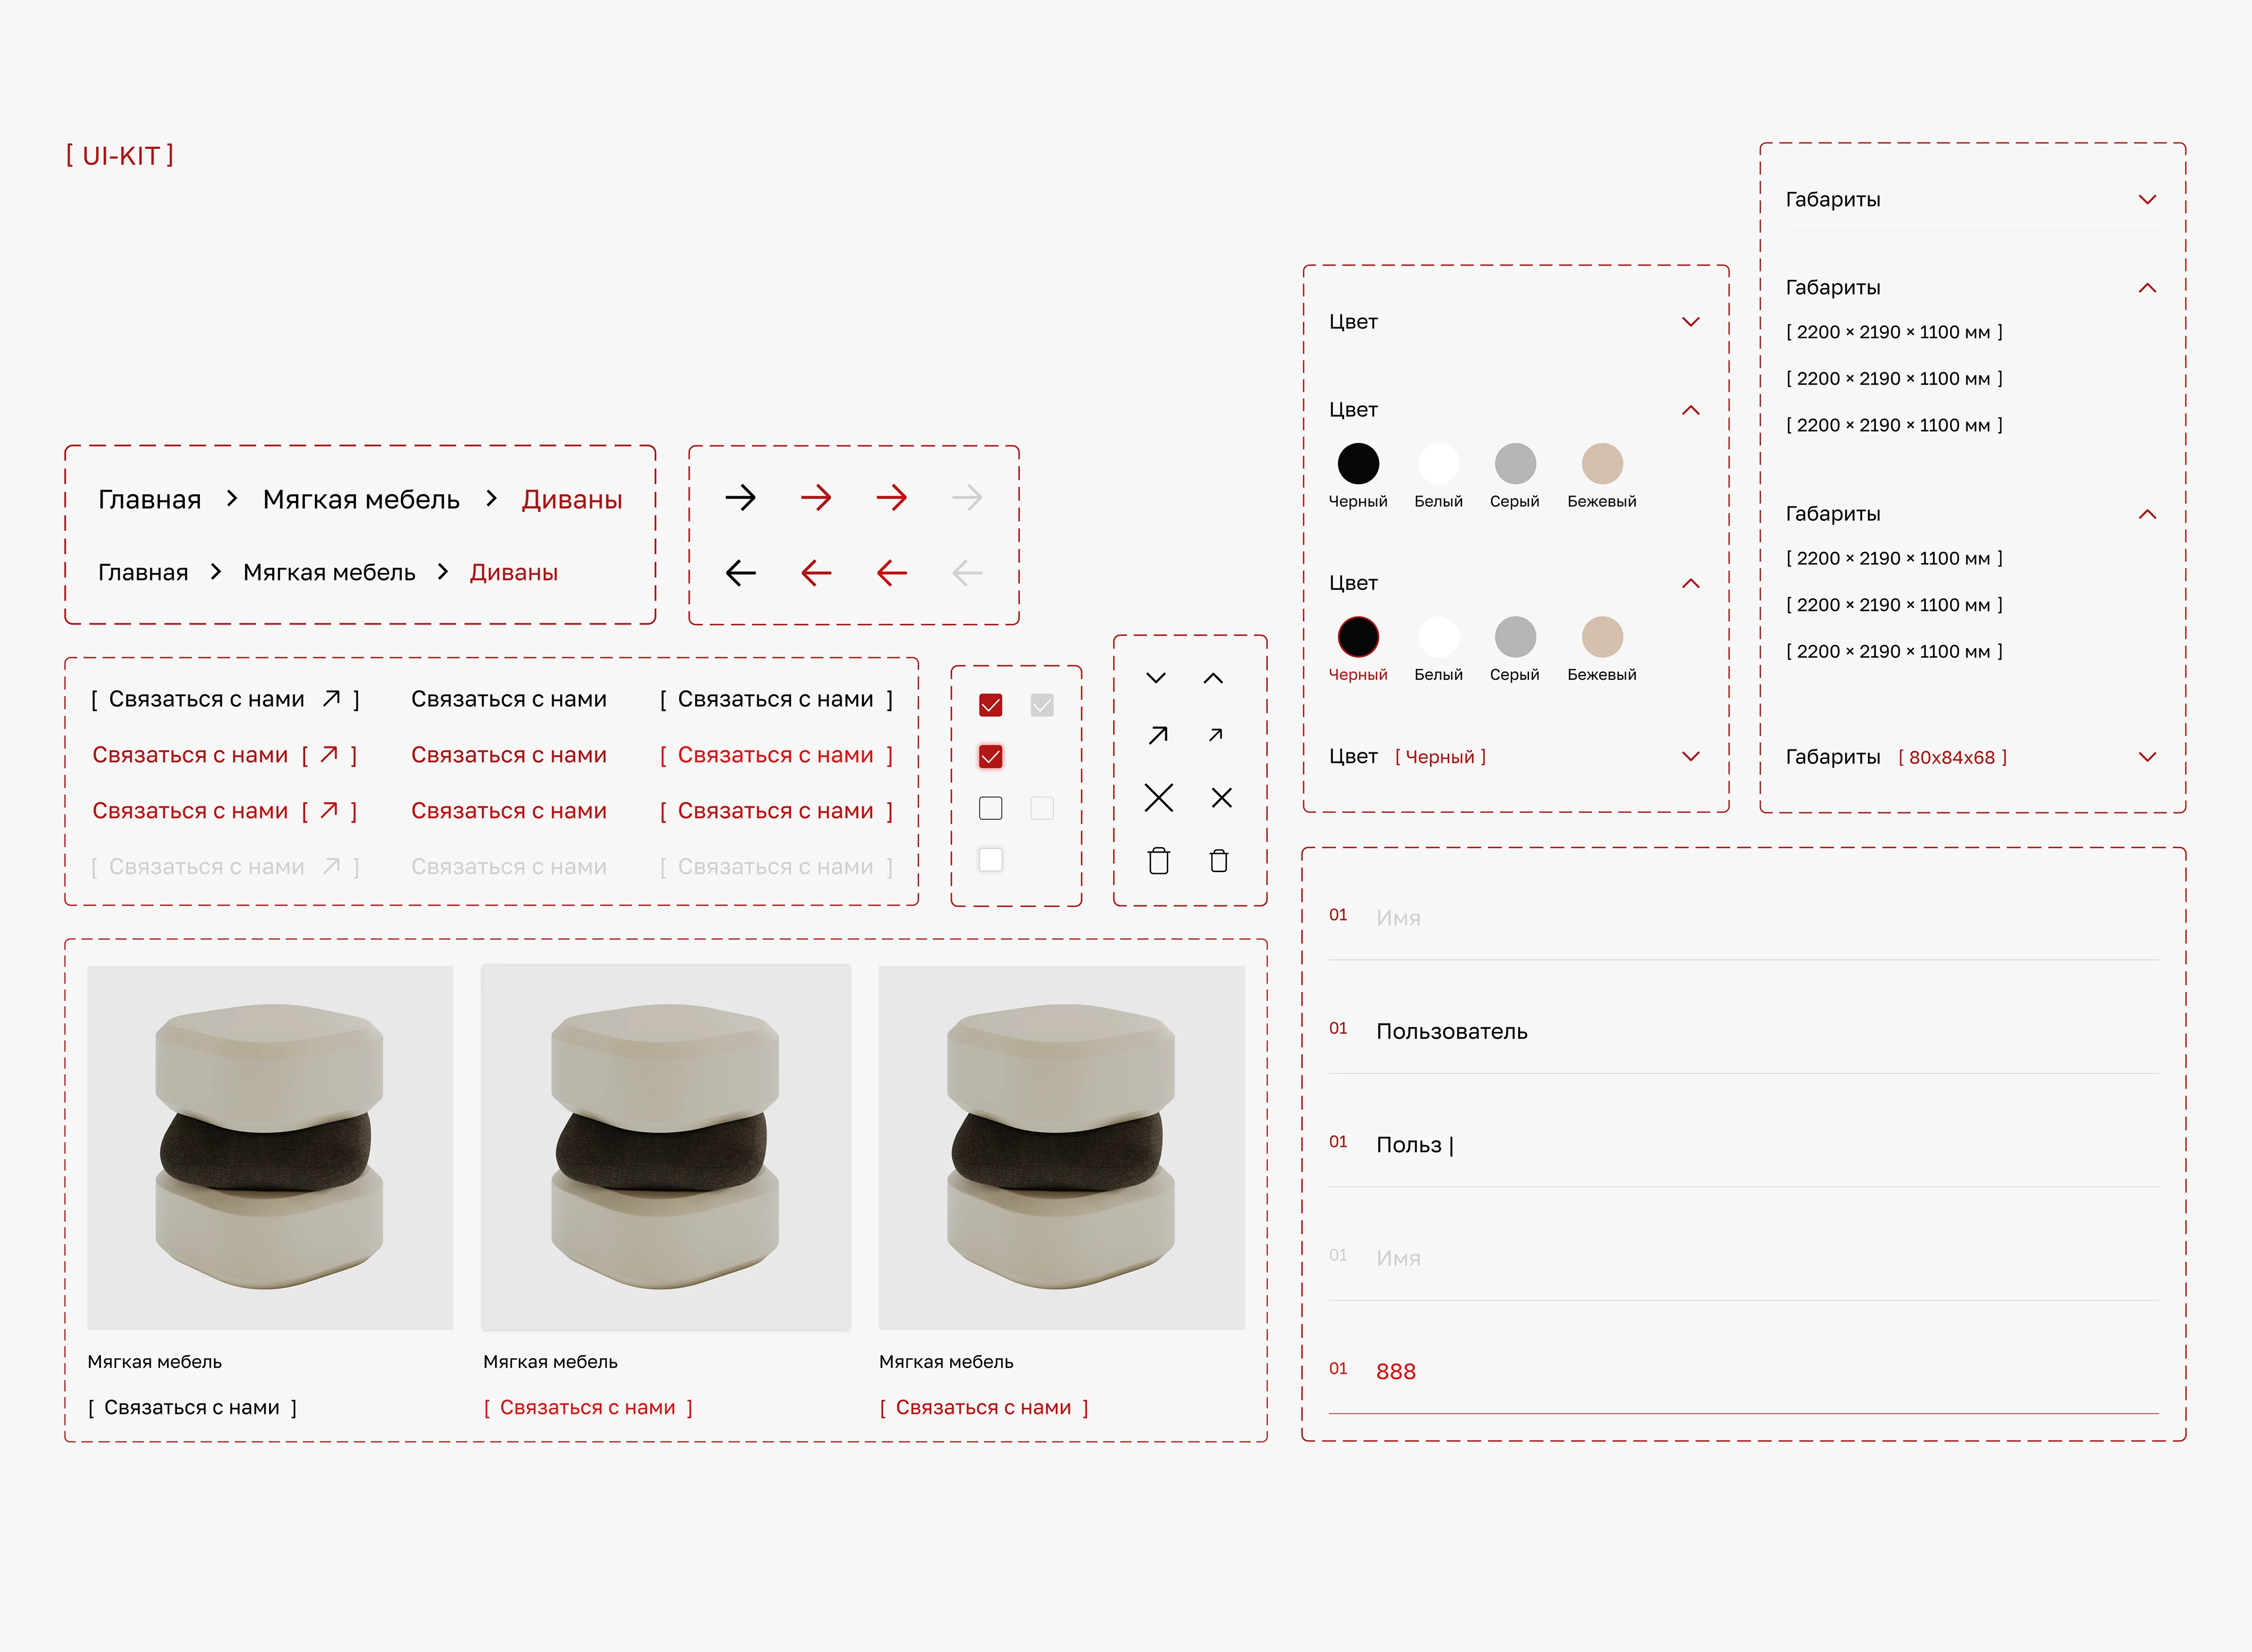Screen dimensions: 2252x1652
Task: Click the greyed-out right arrow icon
Action: pos(967,497)
